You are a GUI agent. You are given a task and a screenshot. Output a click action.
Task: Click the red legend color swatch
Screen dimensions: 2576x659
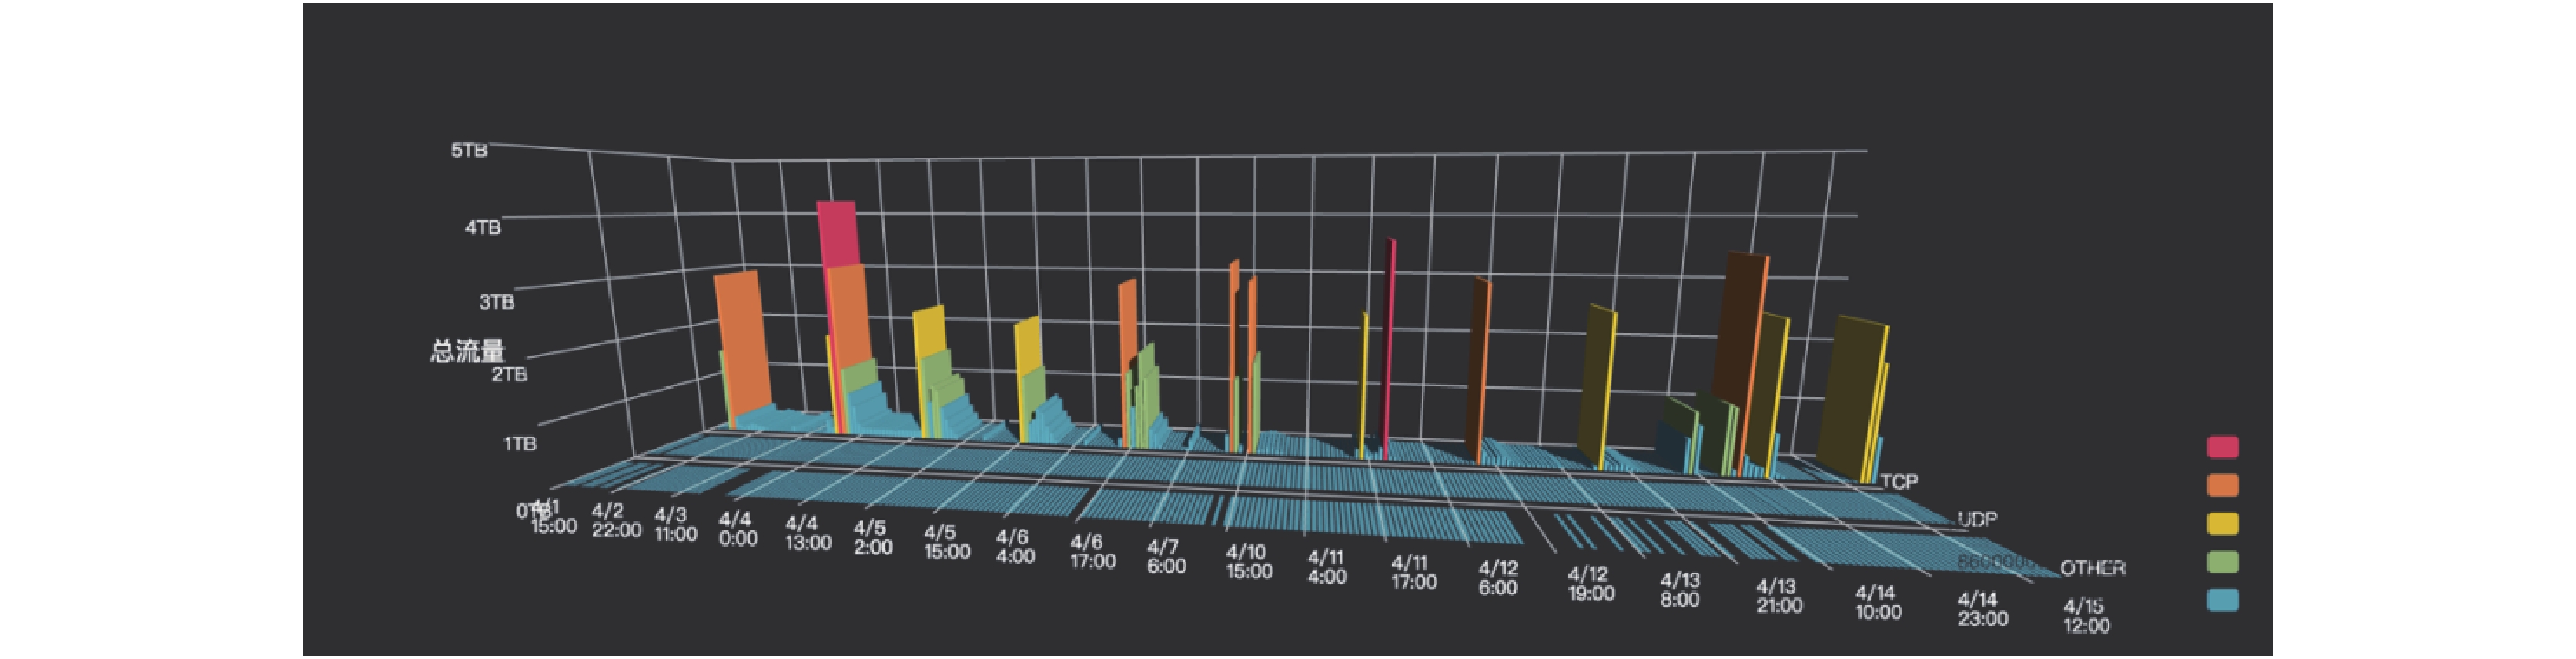pyautogui.click(x=2222, y=447)
